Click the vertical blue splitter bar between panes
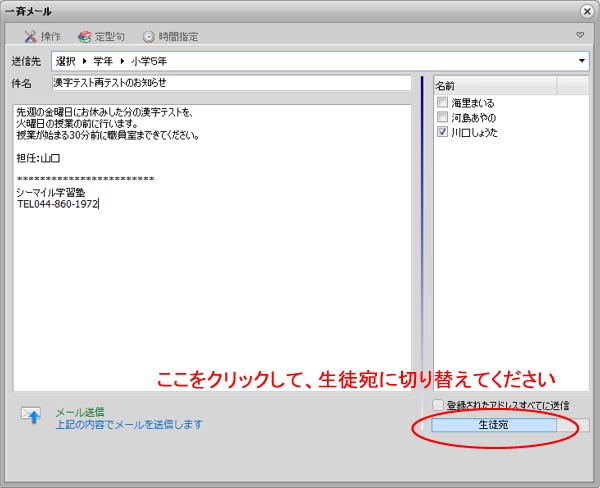600x488 pixels. click(x=423, y=230)
